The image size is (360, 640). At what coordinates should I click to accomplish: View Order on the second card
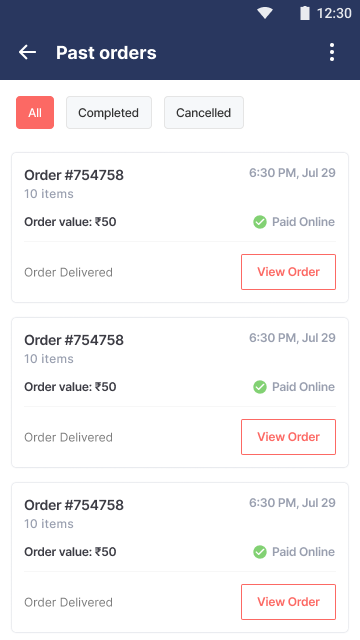click(289, 437)
